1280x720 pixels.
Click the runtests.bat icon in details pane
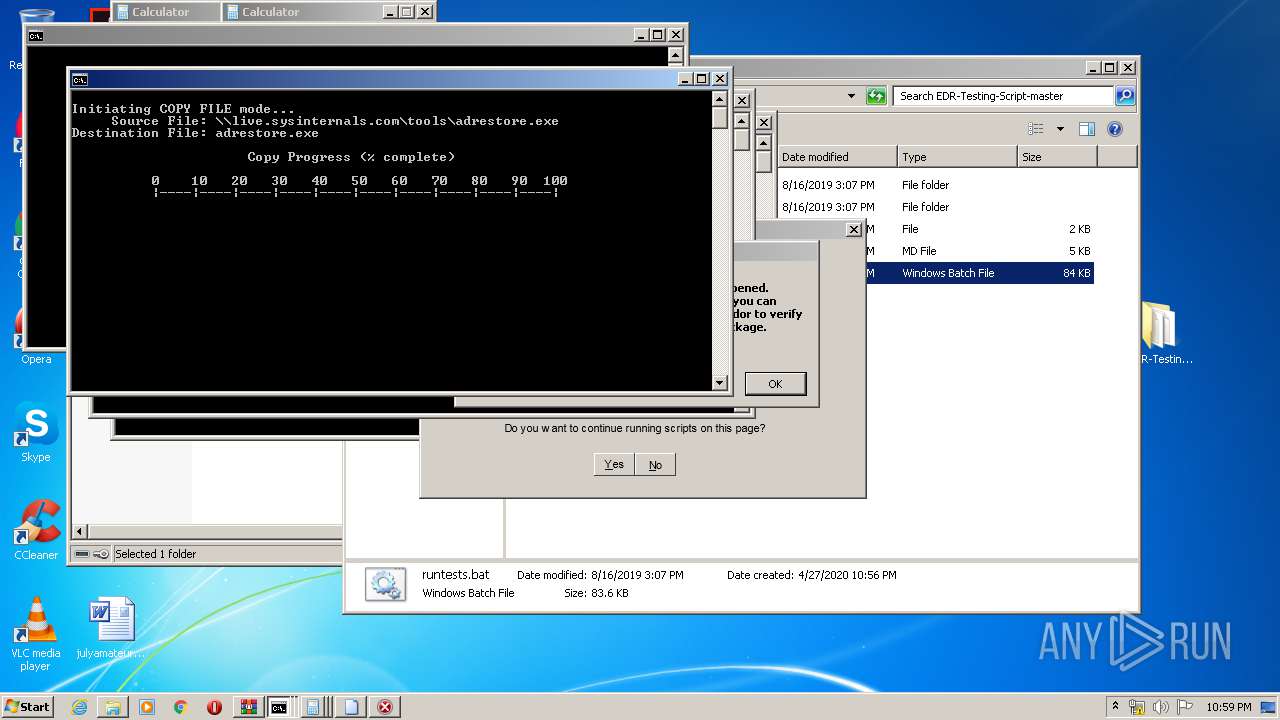[x=385, y=584]
